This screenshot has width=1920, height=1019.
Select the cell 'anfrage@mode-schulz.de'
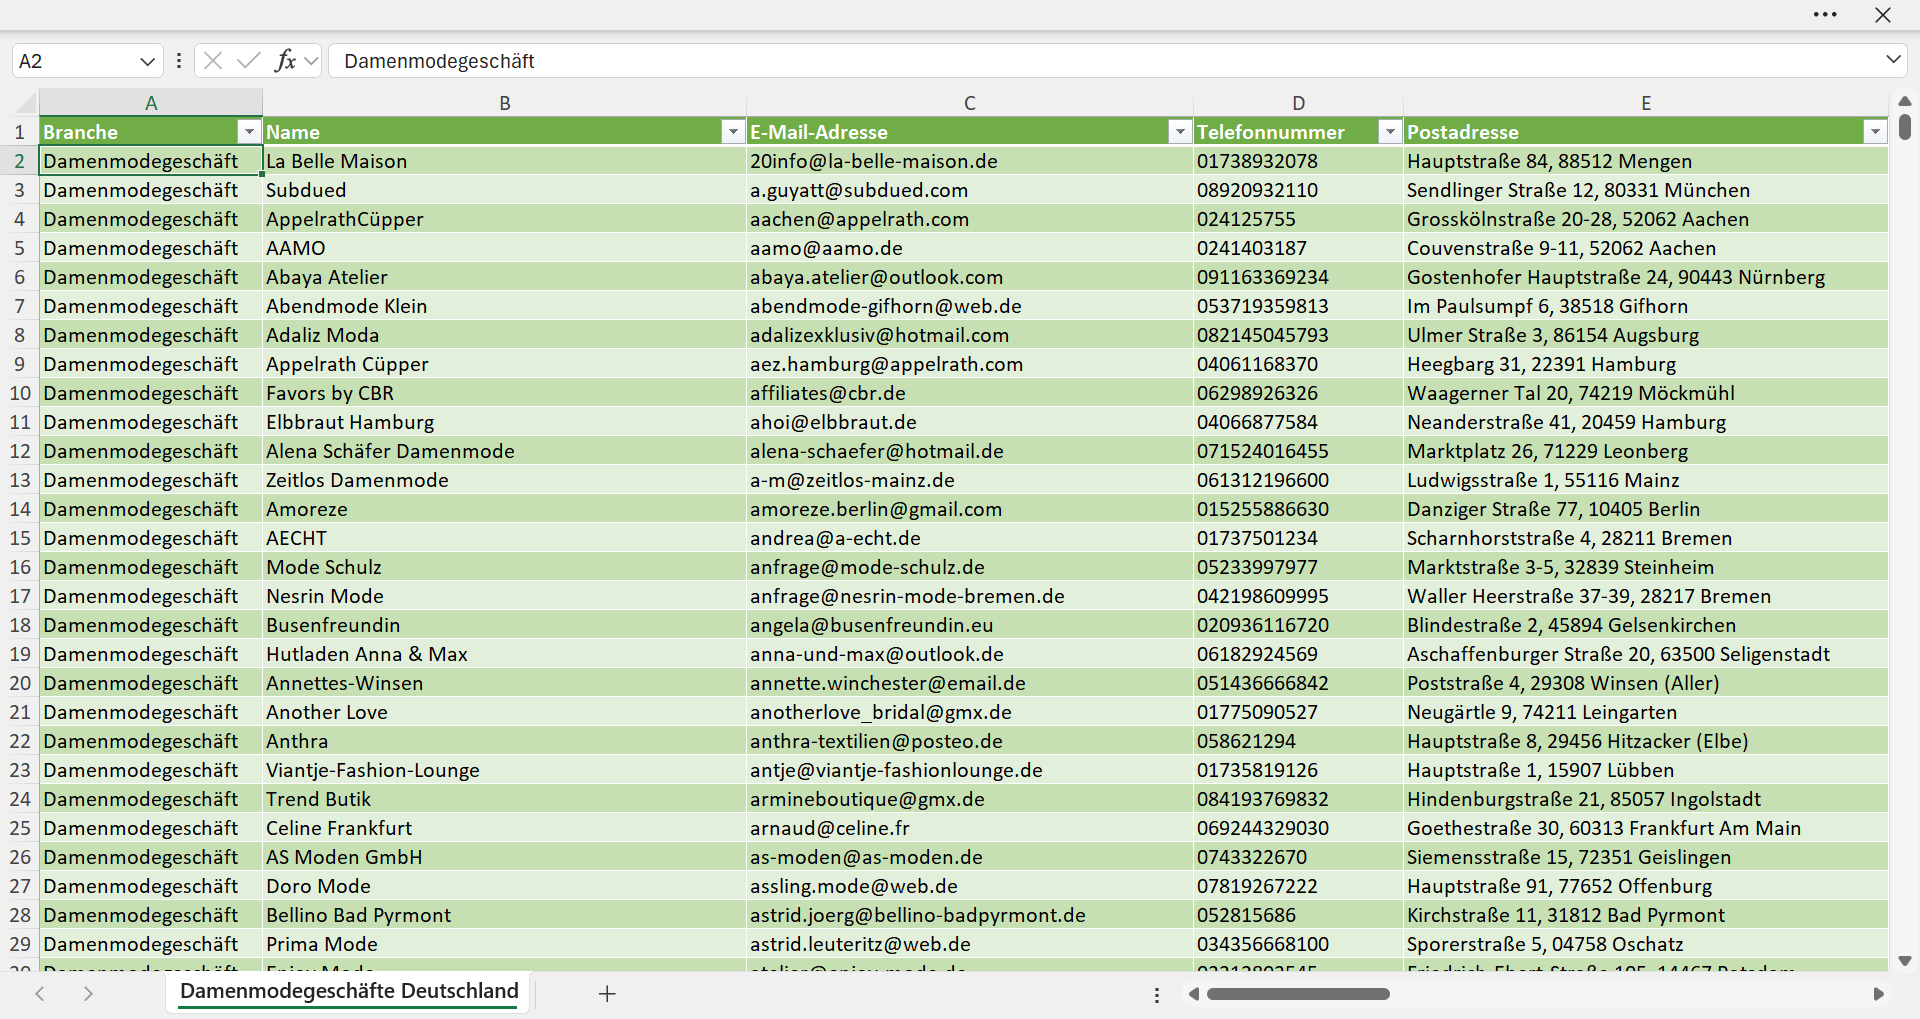click(970, 567)
